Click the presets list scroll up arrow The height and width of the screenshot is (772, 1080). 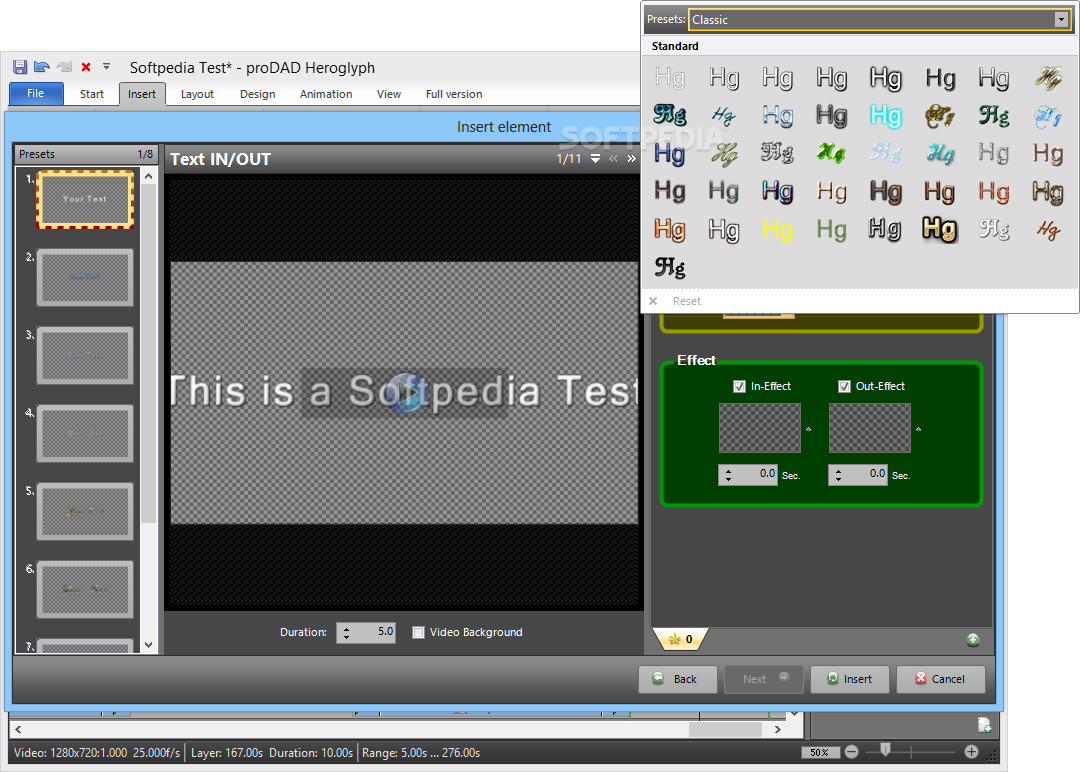[149, 176]
